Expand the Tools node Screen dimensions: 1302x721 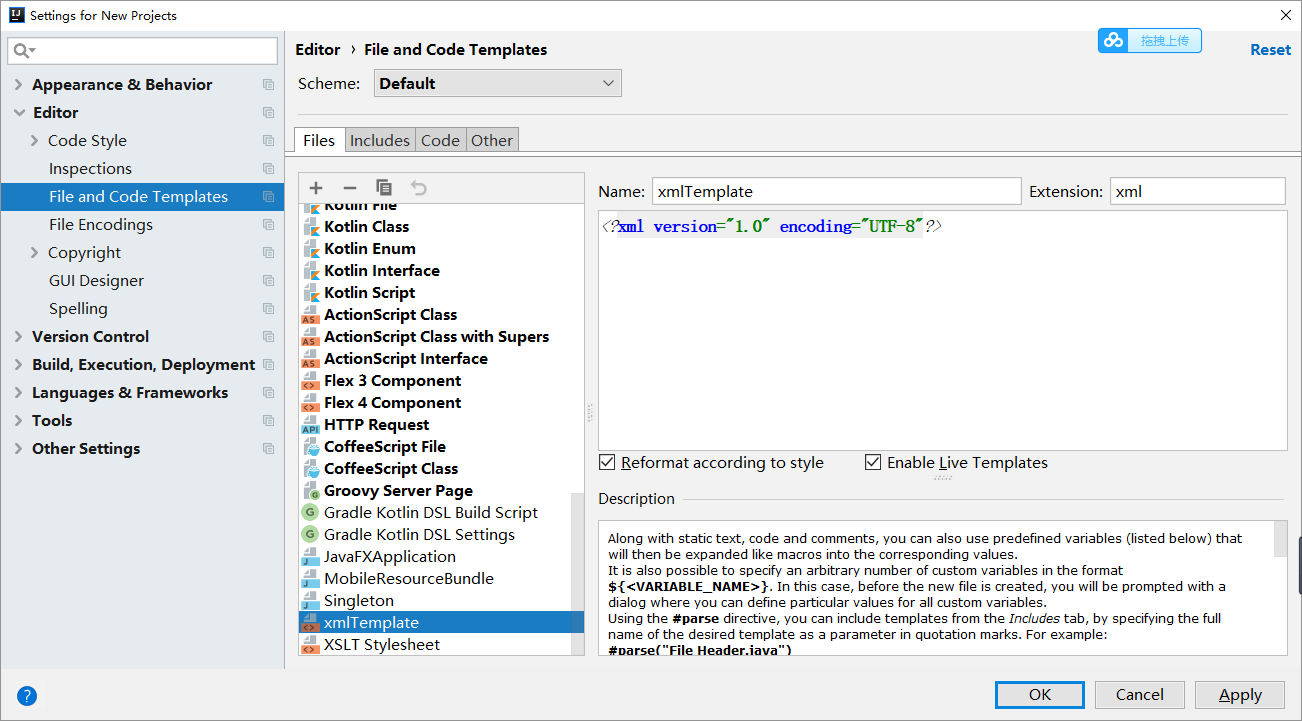[18, 421]
